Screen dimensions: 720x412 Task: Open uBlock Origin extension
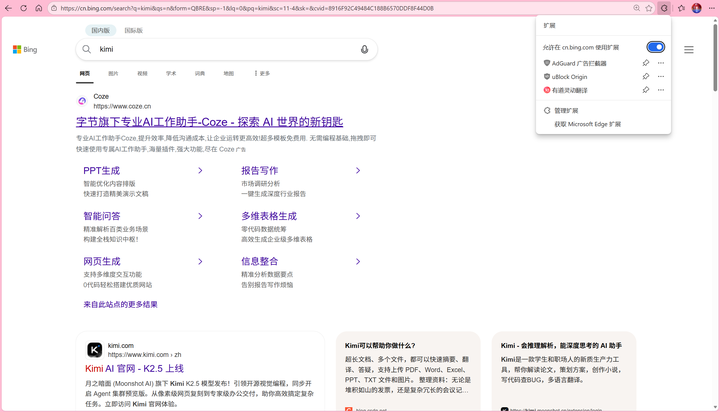point(569,77)
